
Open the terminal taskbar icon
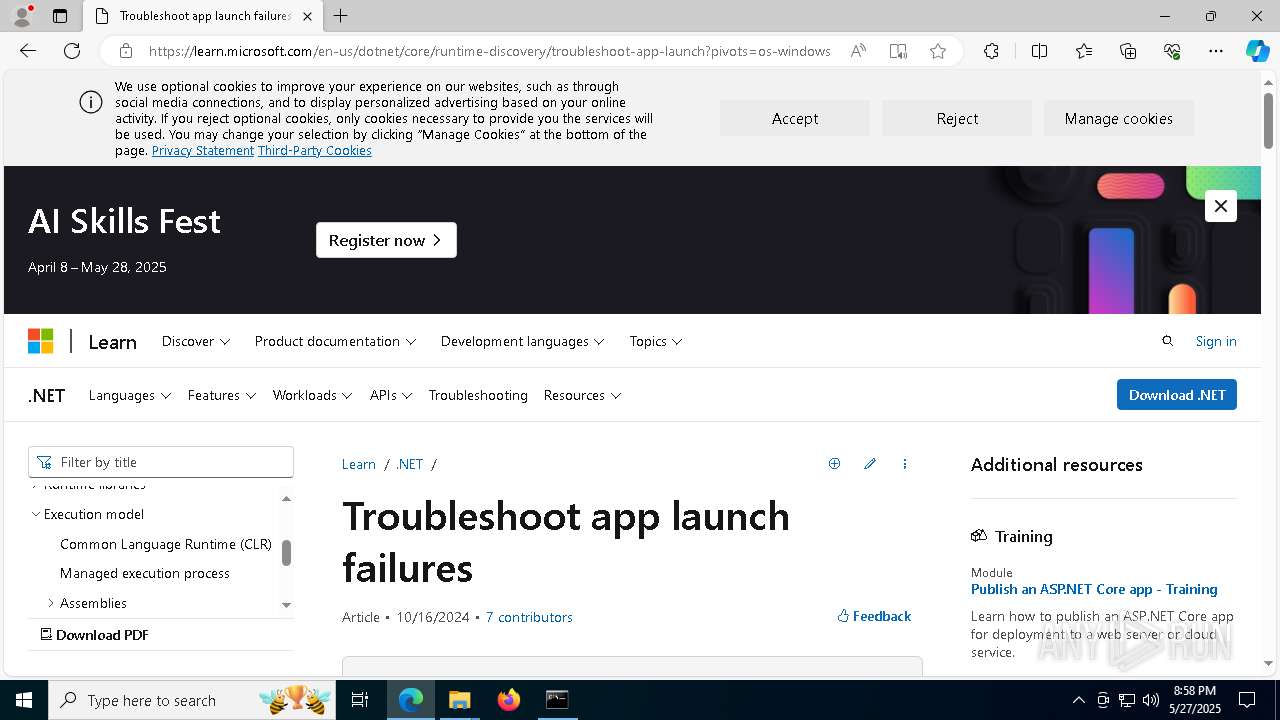(557, 700)
